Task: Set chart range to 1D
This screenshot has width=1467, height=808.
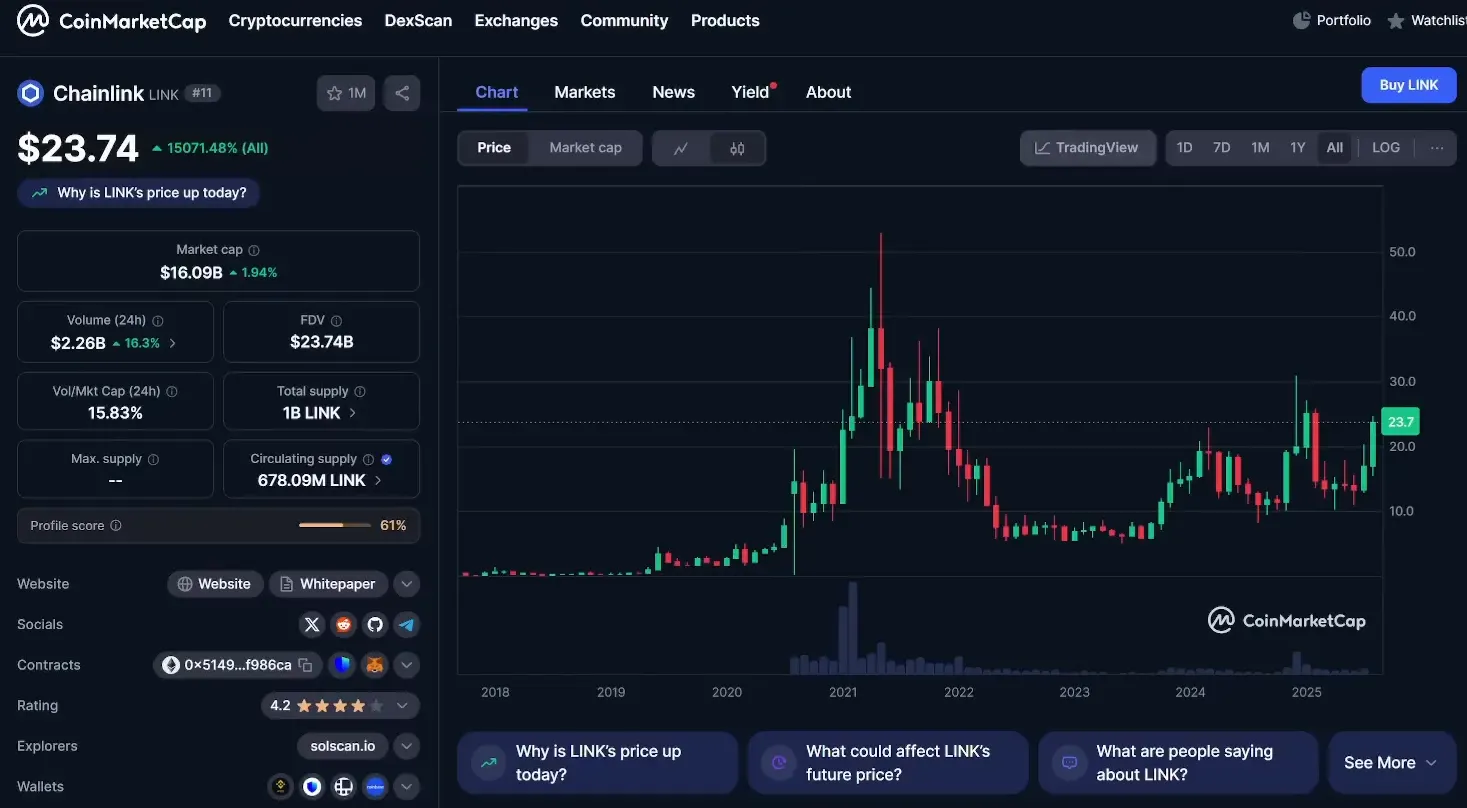Action: point(1185,148)
